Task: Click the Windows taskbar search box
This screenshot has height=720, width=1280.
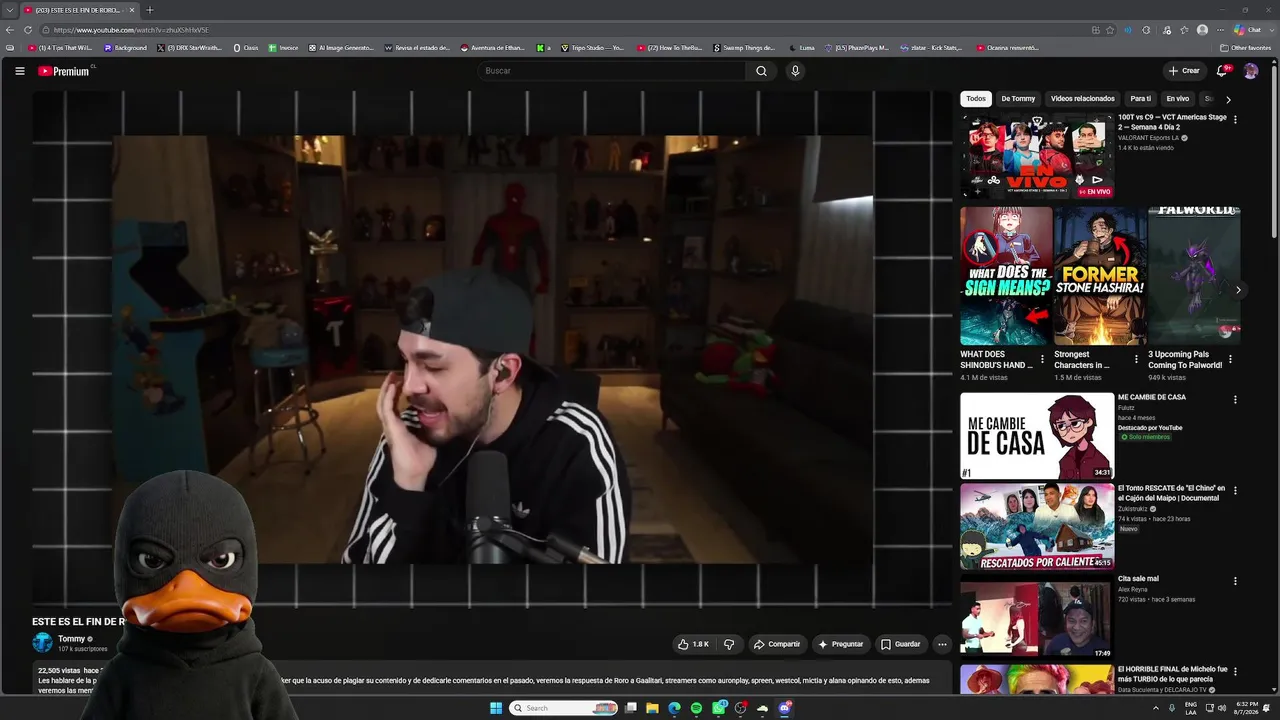Action: pos(565,708)
